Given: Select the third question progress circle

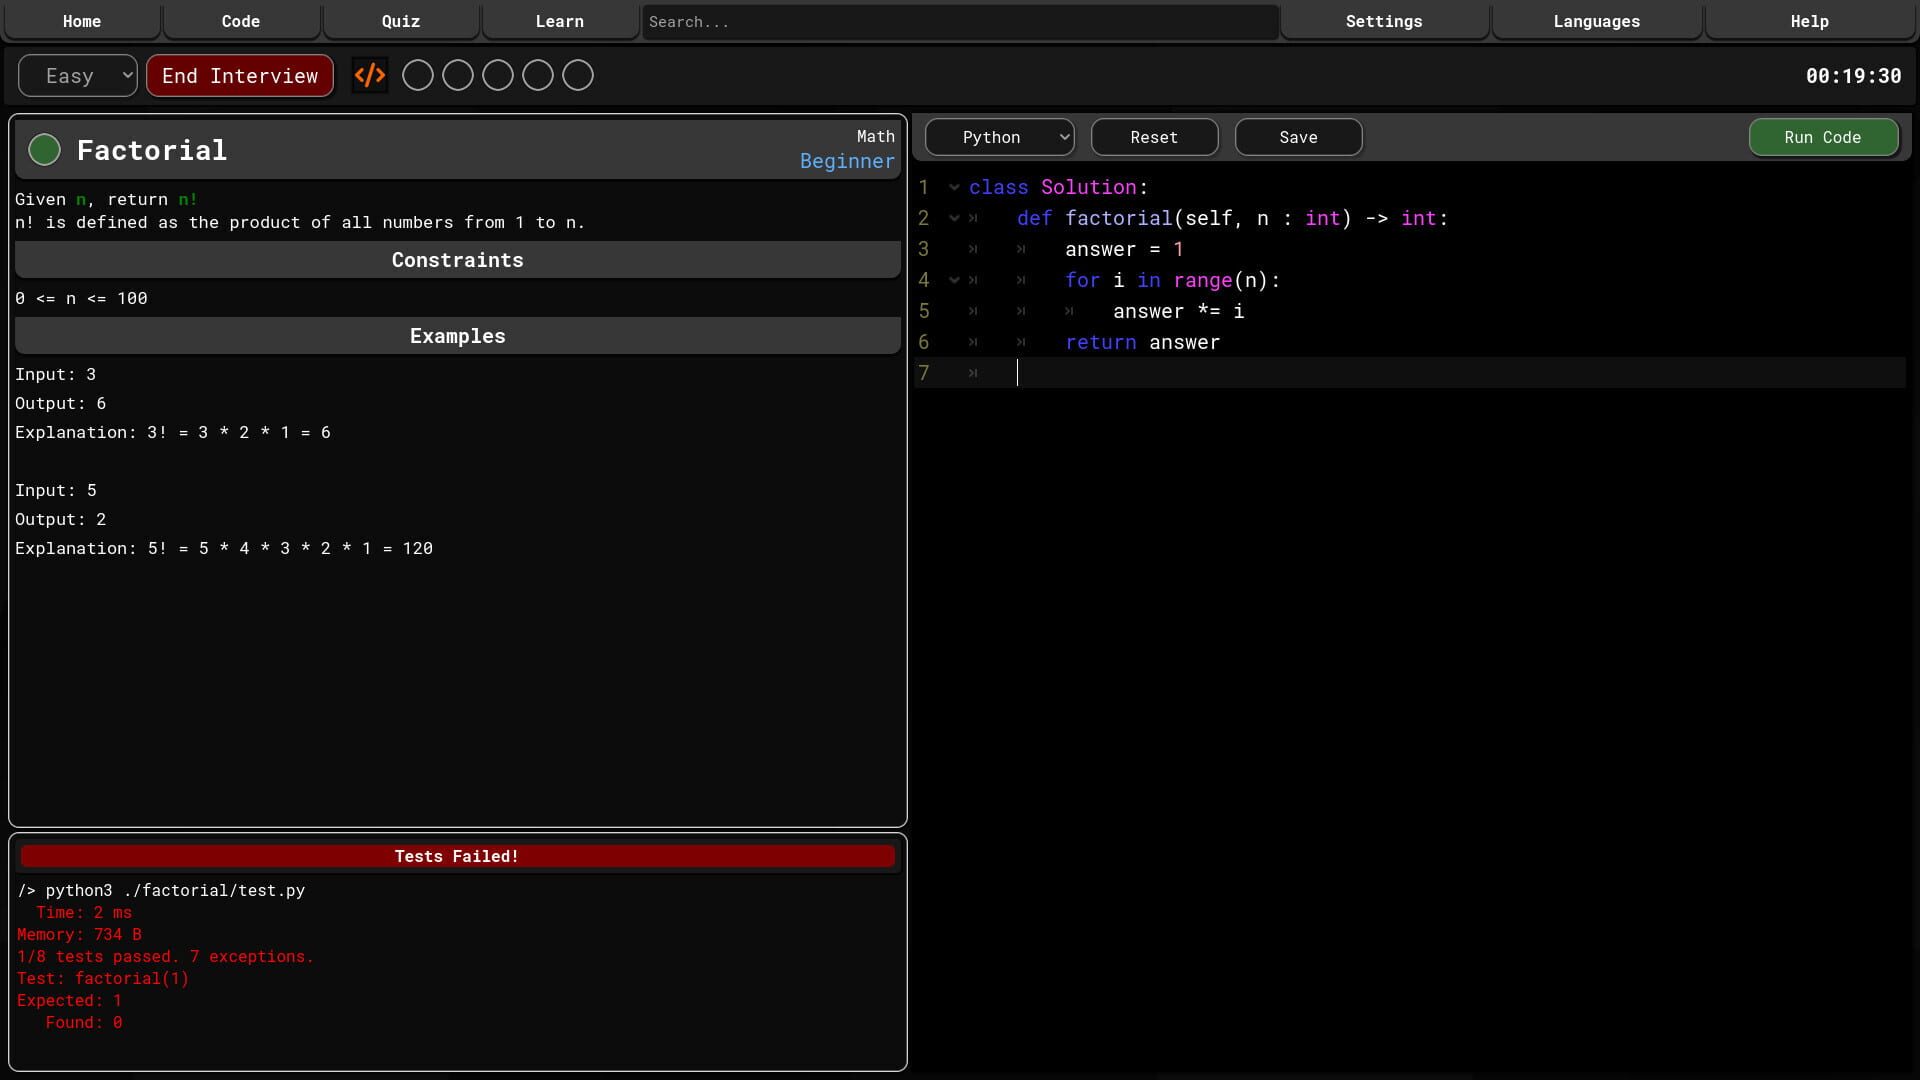Looking at the screenshot, I should 498,76.
